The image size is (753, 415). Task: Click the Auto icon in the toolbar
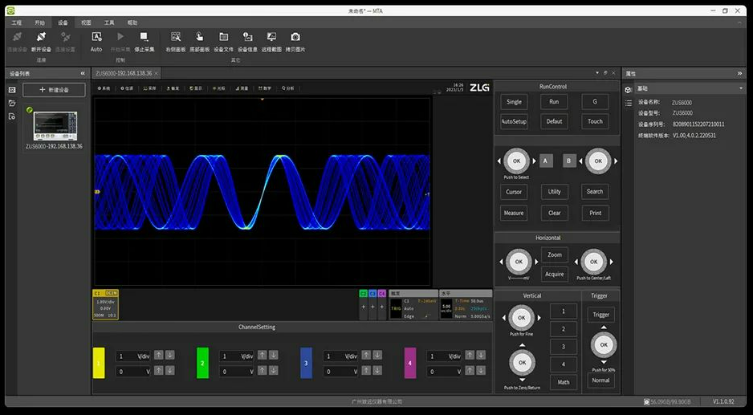(x=96, y=37)
